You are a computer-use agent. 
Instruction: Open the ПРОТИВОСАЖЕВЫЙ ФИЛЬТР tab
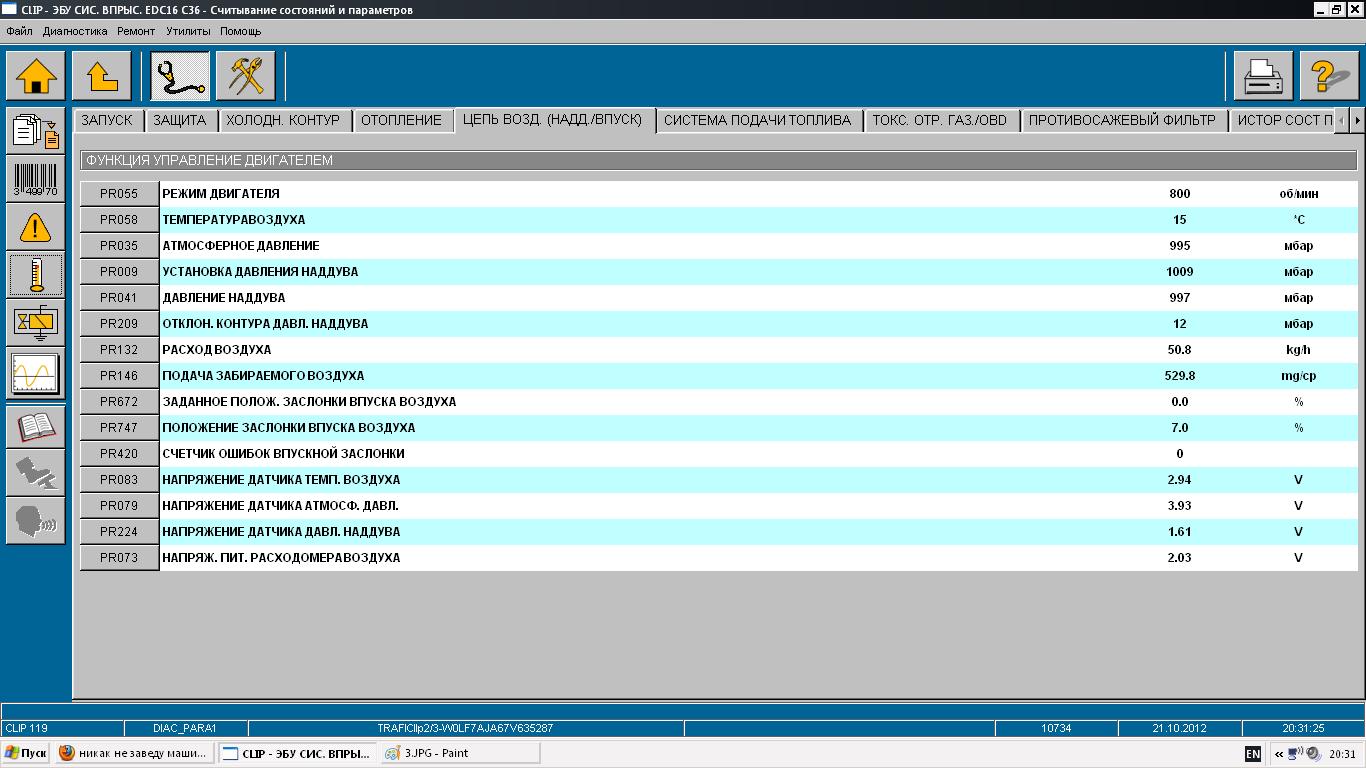pos(1122,120)
